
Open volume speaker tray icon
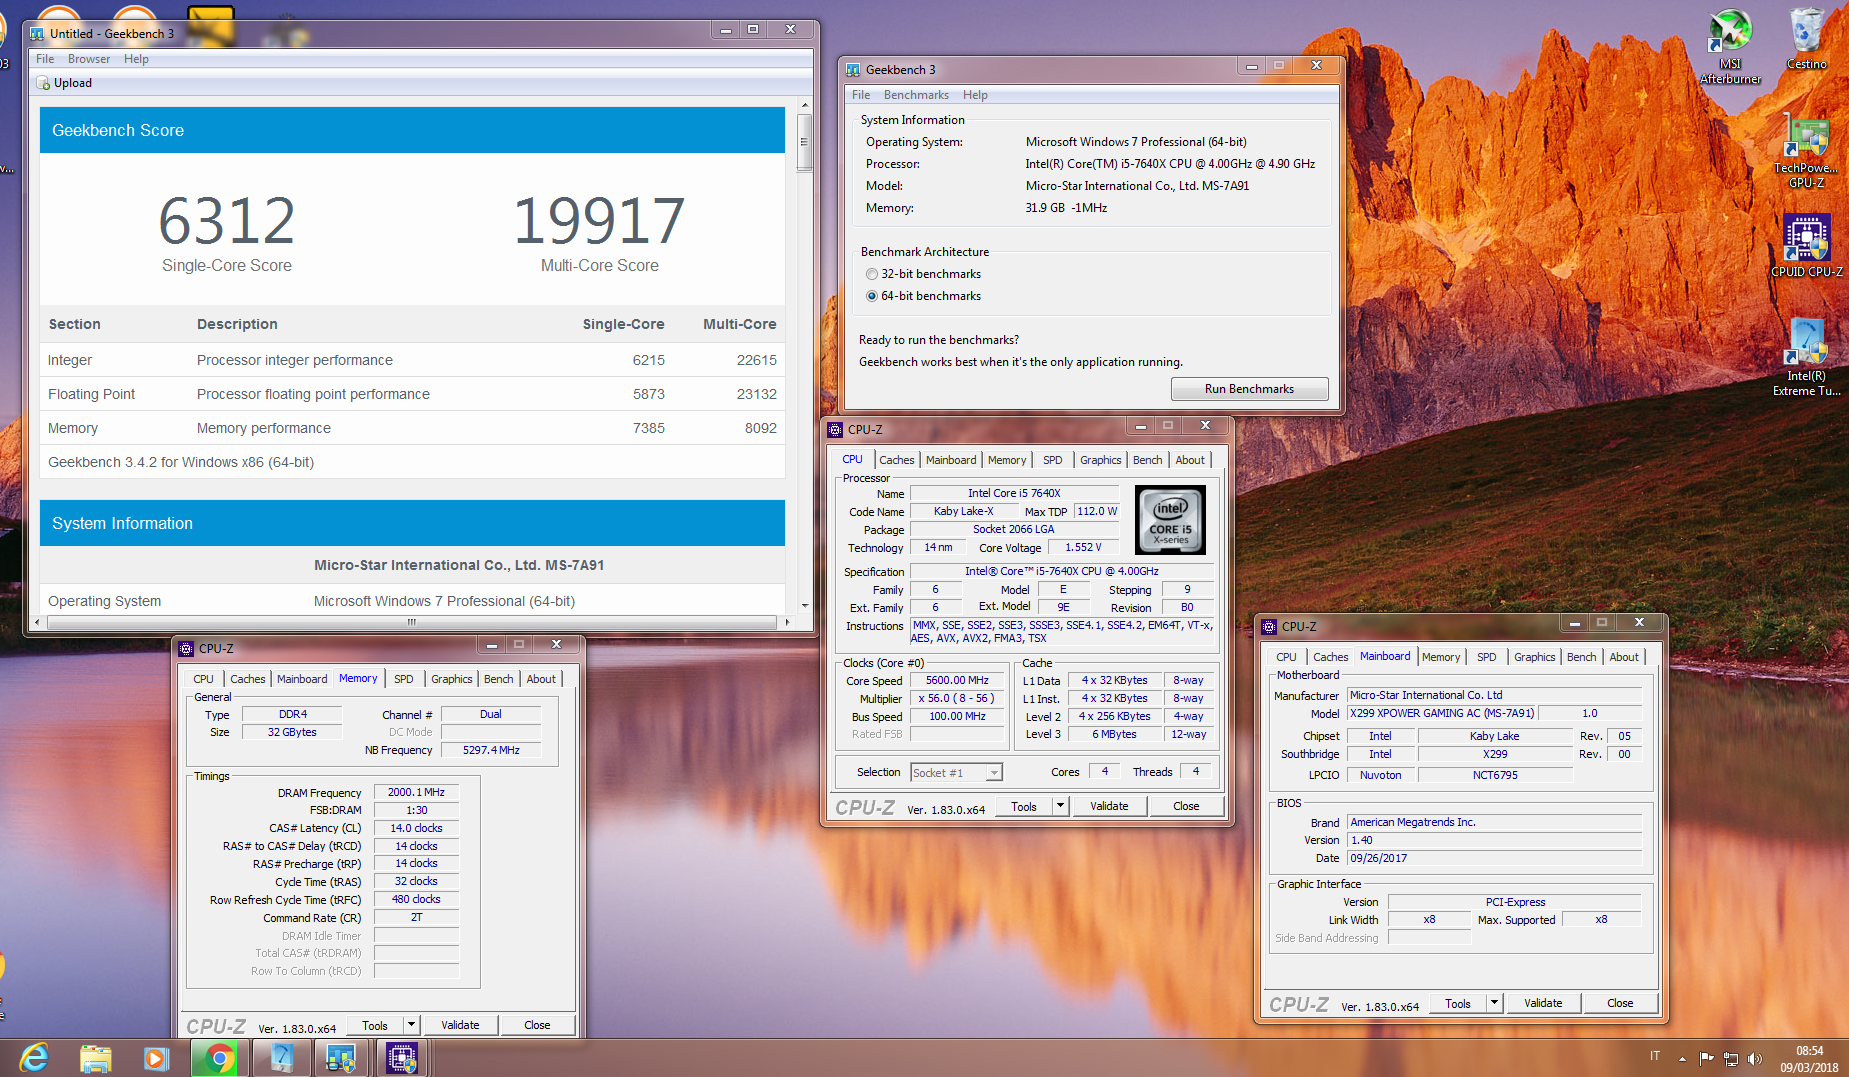(x=1755, y=1058)
